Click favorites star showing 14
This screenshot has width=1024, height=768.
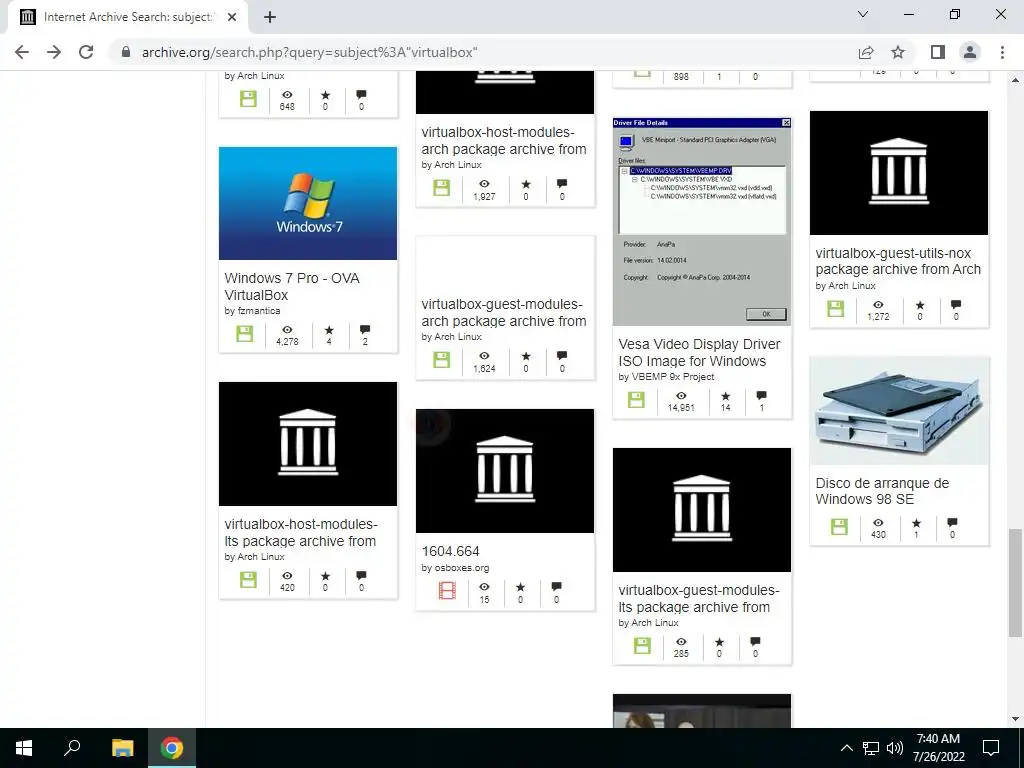coord(726,396)
